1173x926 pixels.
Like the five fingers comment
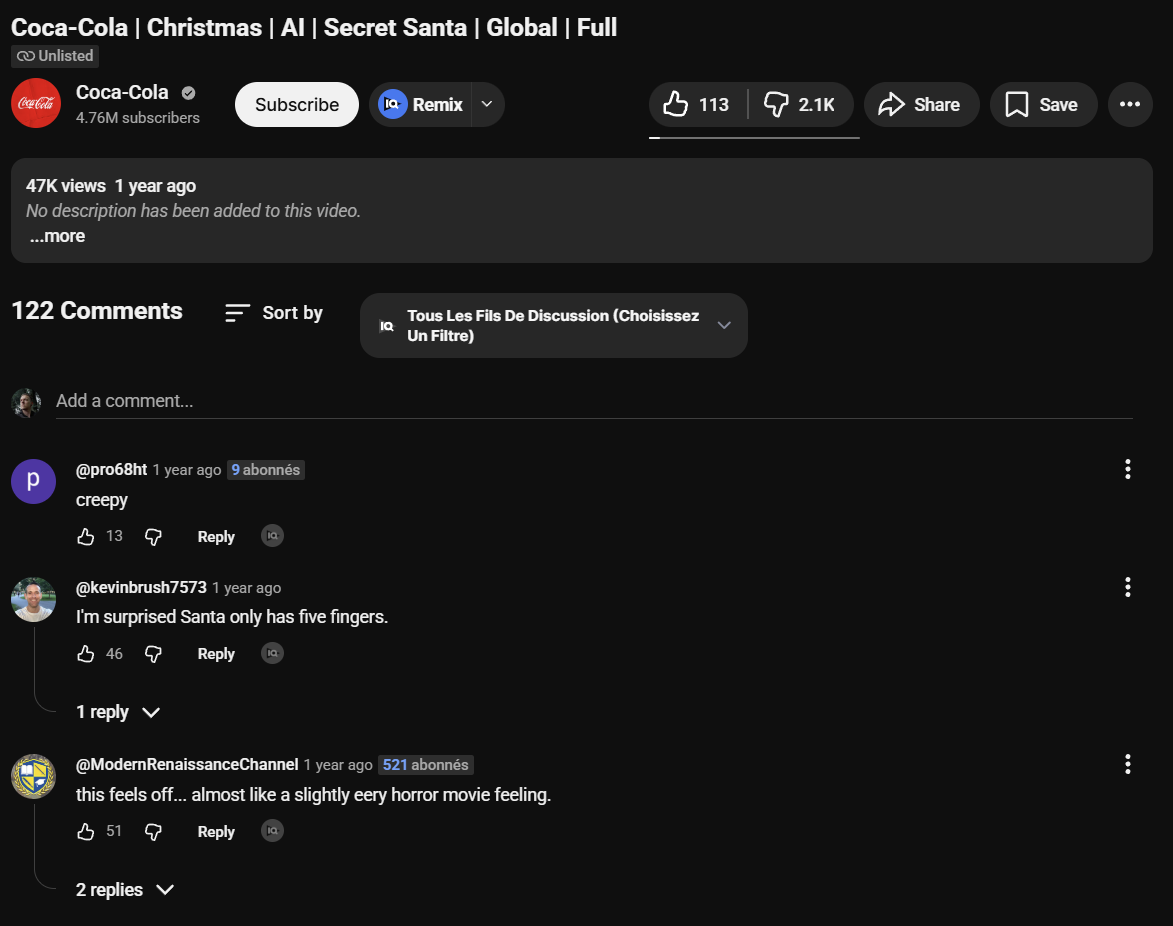[x=86, y=654]
